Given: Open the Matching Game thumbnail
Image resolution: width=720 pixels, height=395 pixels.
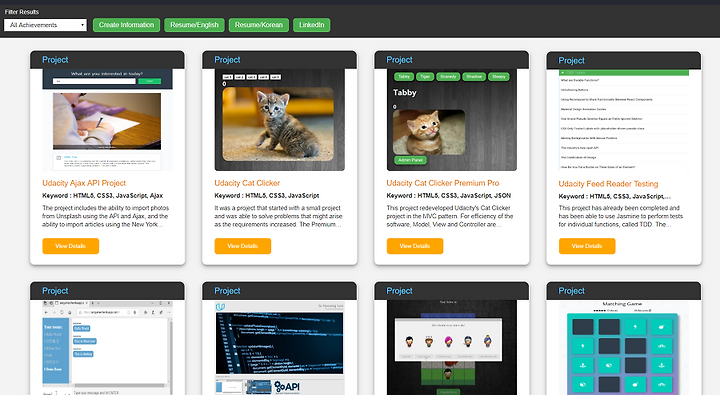Looking at the screenshot, I should pos(624,348).
